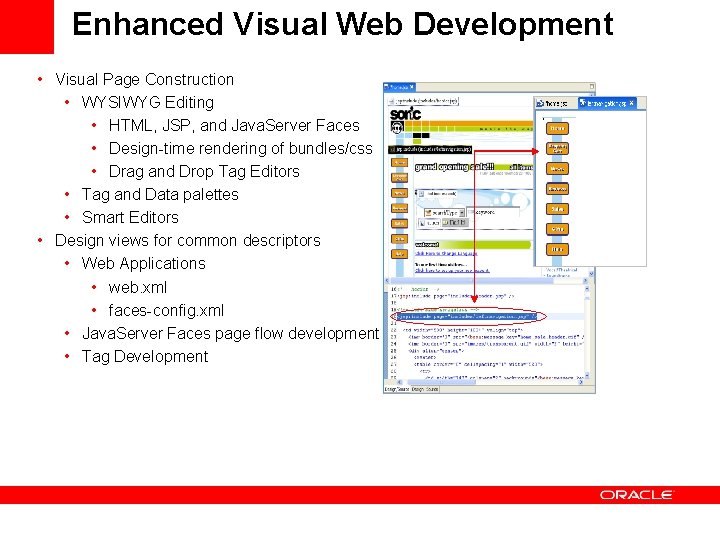
Task: Click bullet text faces-config.xml
Action: (x=166, y=310)
